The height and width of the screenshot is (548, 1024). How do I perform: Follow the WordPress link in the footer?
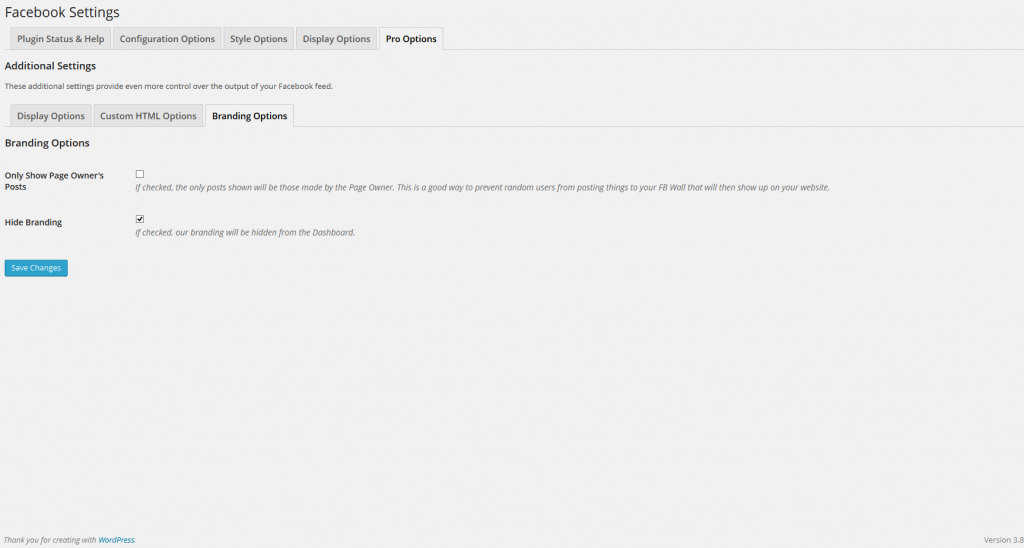click(x=116, y=540)
